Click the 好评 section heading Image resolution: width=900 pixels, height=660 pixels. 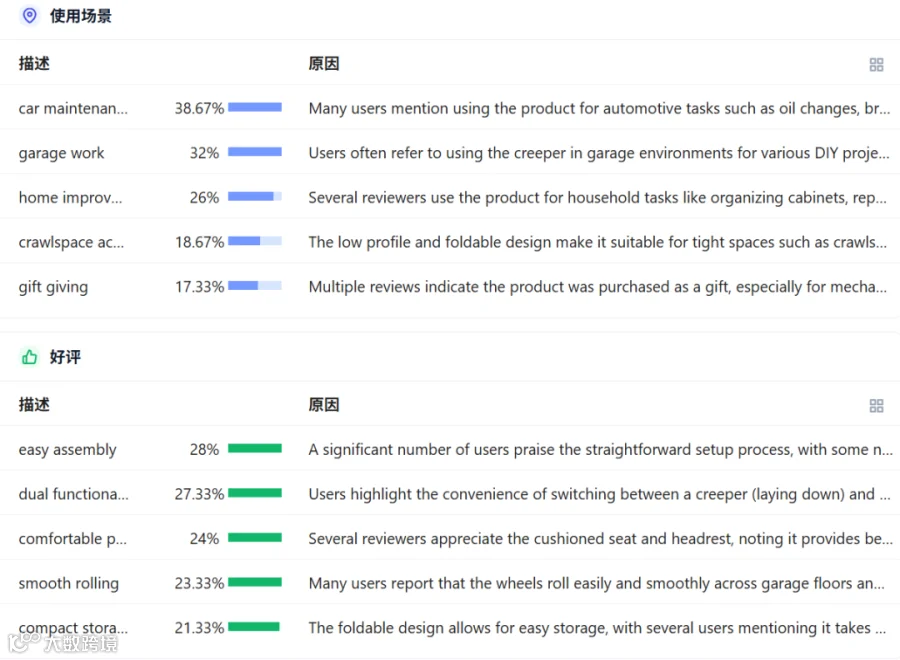coord(65,357)
